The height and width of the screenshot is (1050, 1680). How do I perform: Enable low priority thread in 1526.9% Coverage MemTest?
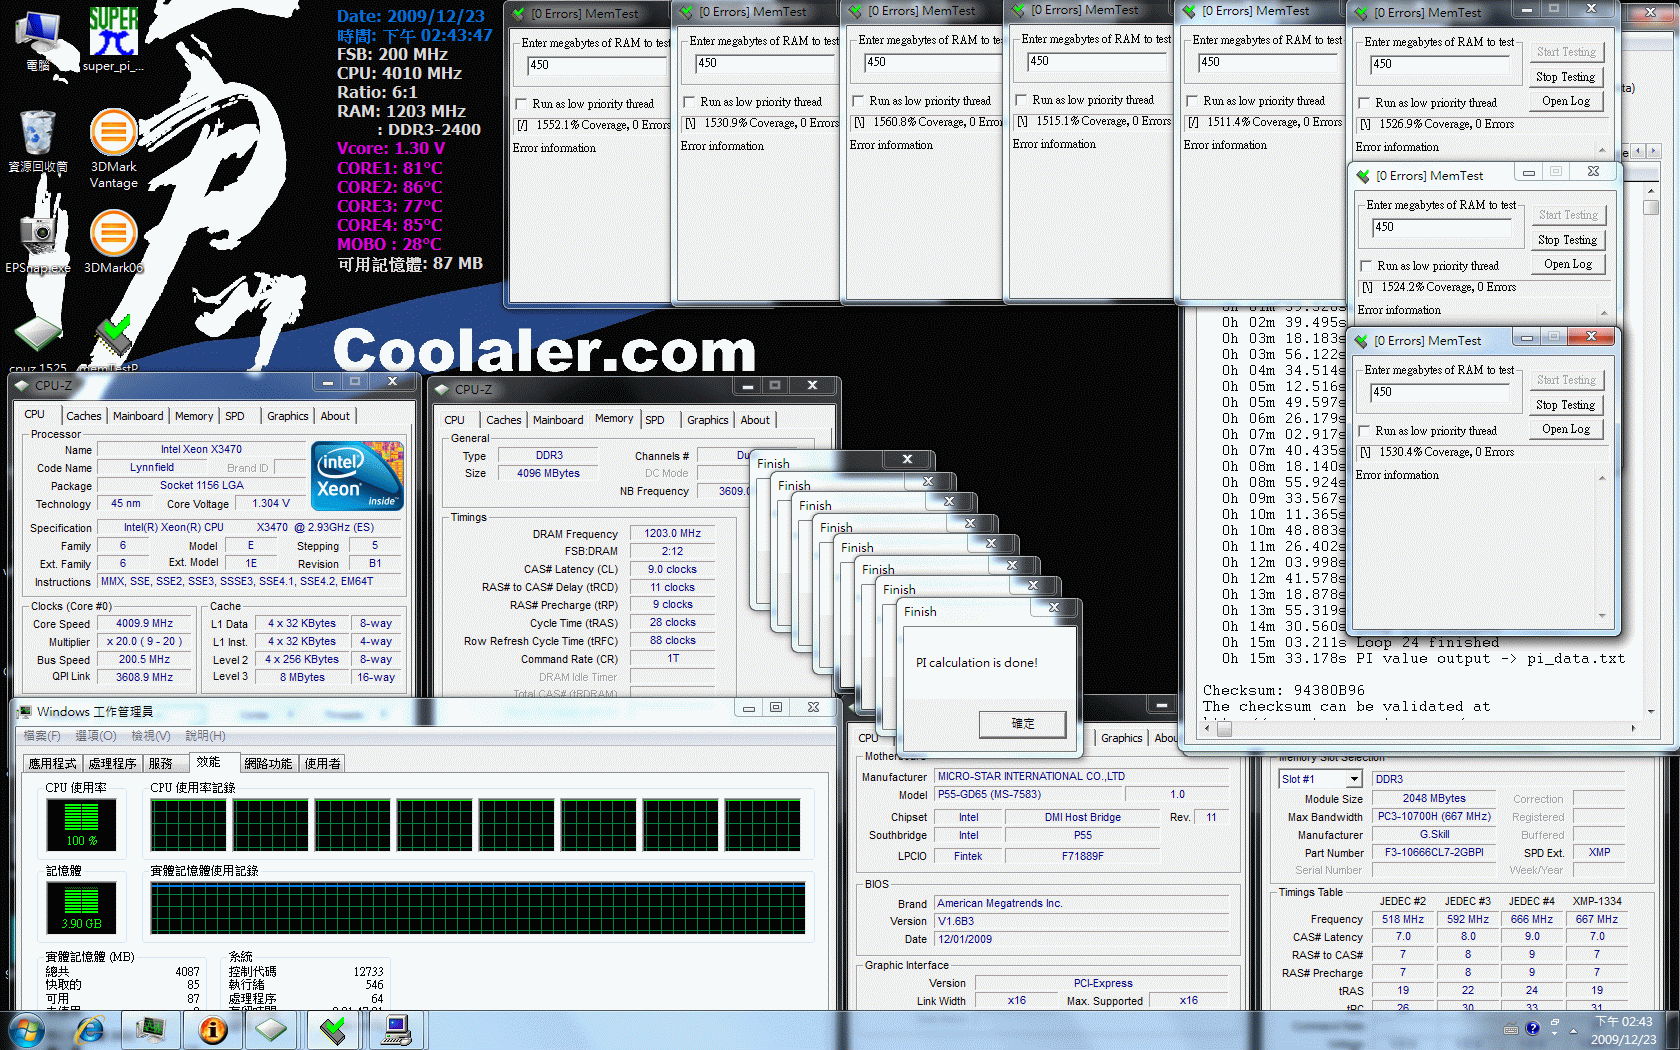(x=1364, y=103)
